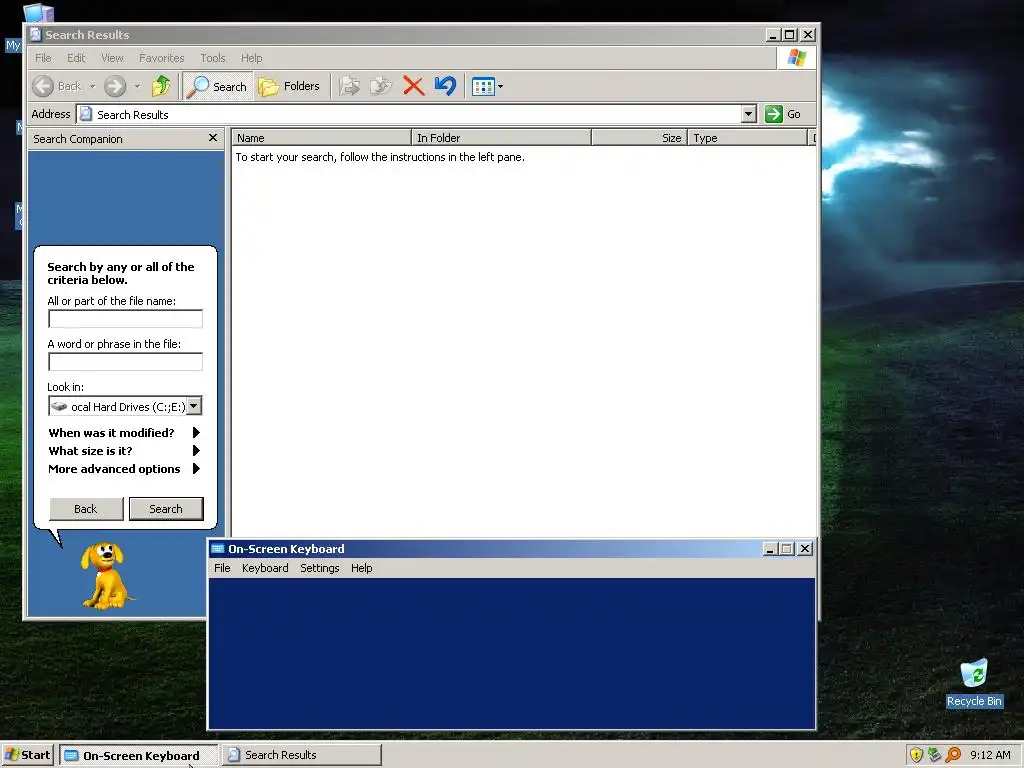
Task: Click the Windows flag logo icon
Action: [796, 58]
